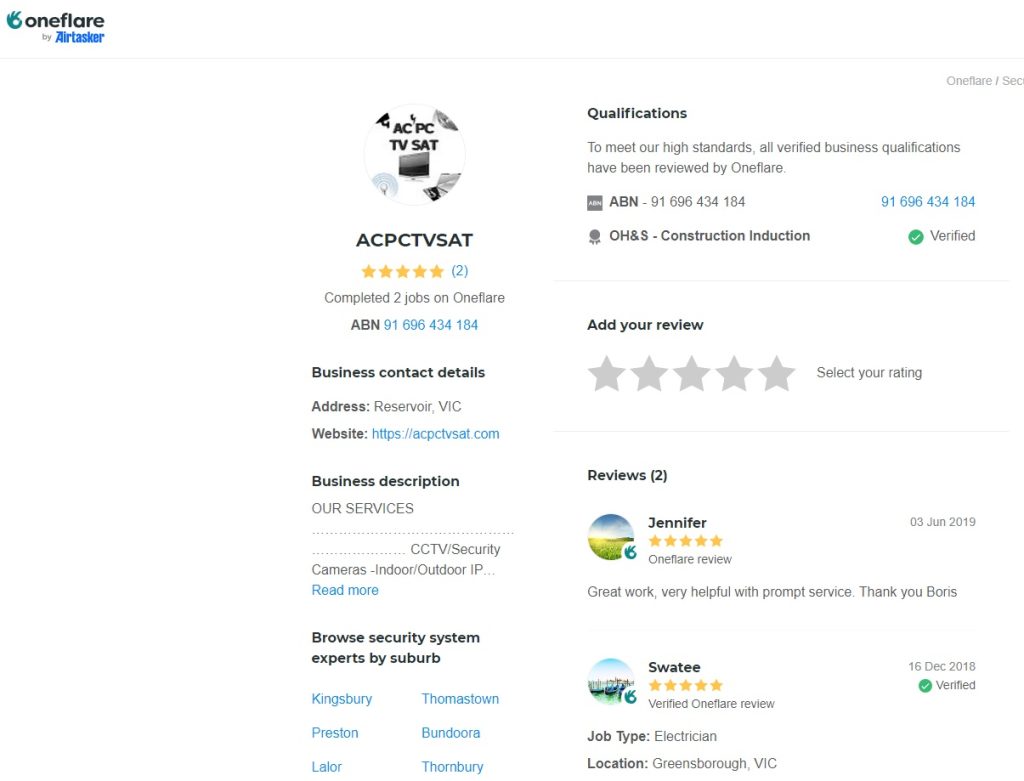The height and width of the screenshot is (781, 1024).
Task: Click the Oneflare breadcrumb link
Action: (x=969, y=81)
